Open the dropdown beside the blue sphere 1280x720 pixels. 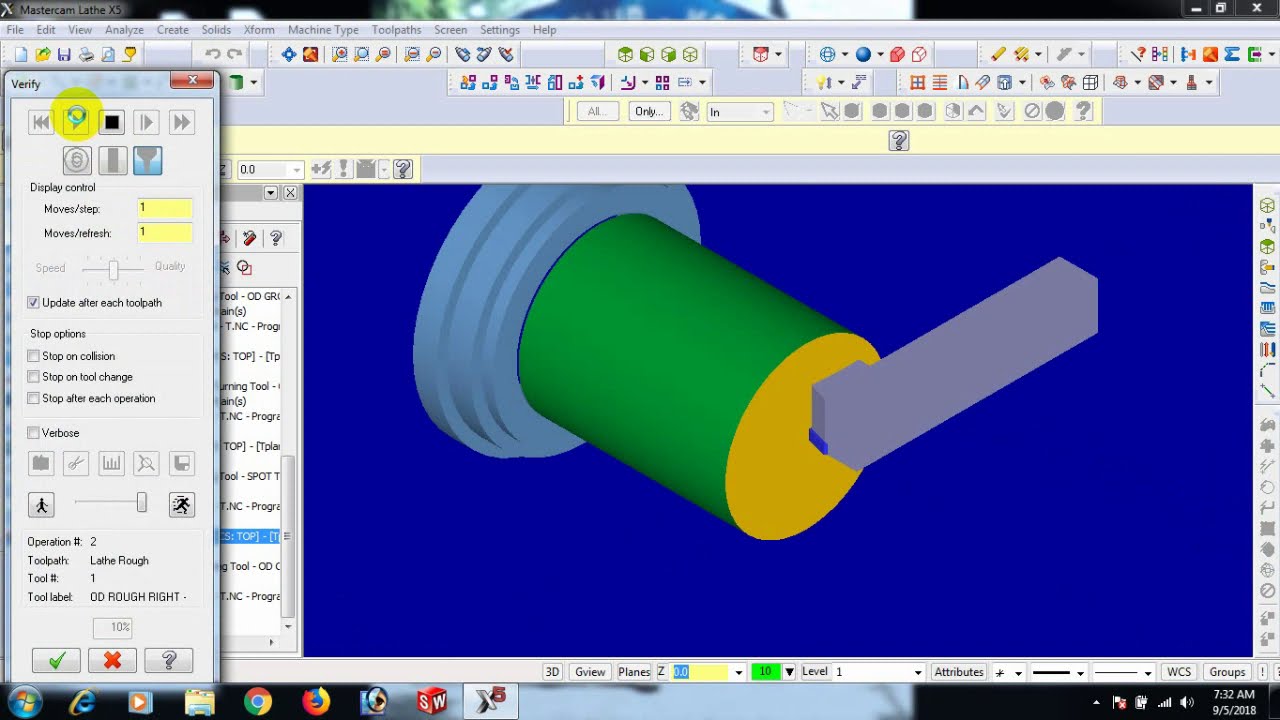click(x=880, y=54)
